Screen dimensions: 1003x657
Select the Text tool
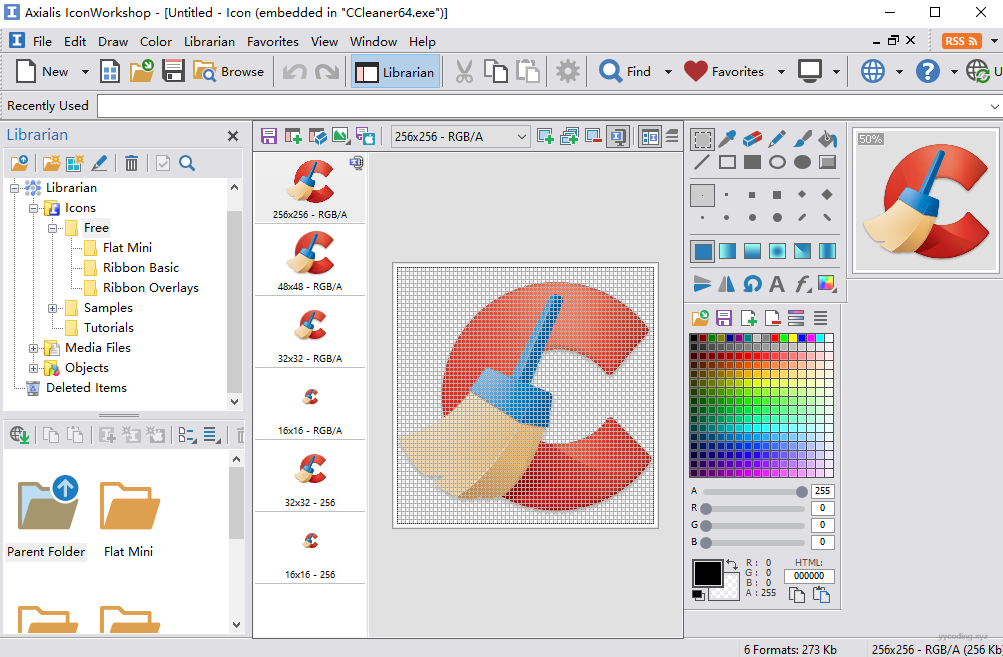[x=777, y=284]
